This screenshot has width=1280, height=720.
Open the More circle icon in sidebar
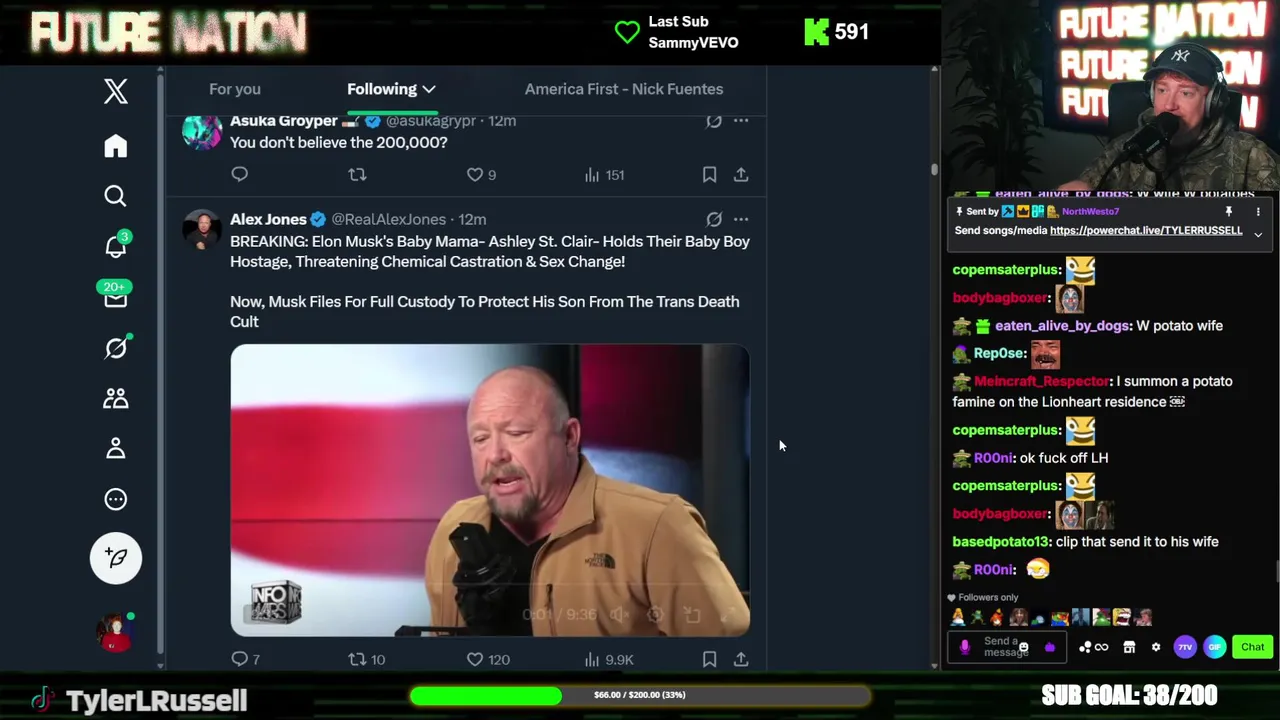click(x=116, y=499)
